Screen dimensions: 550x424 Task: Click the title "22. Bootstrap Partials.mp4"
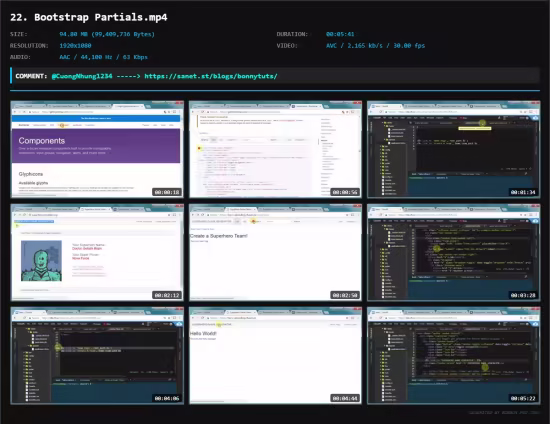tap(89, 17)
